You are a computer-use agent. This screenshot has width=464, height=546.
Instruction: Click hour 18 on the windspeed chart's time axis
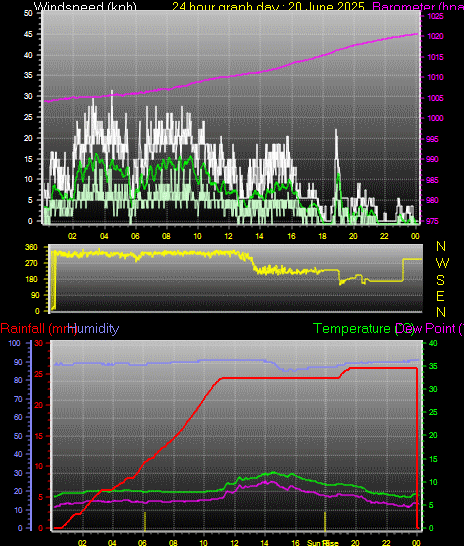[322, 236]
